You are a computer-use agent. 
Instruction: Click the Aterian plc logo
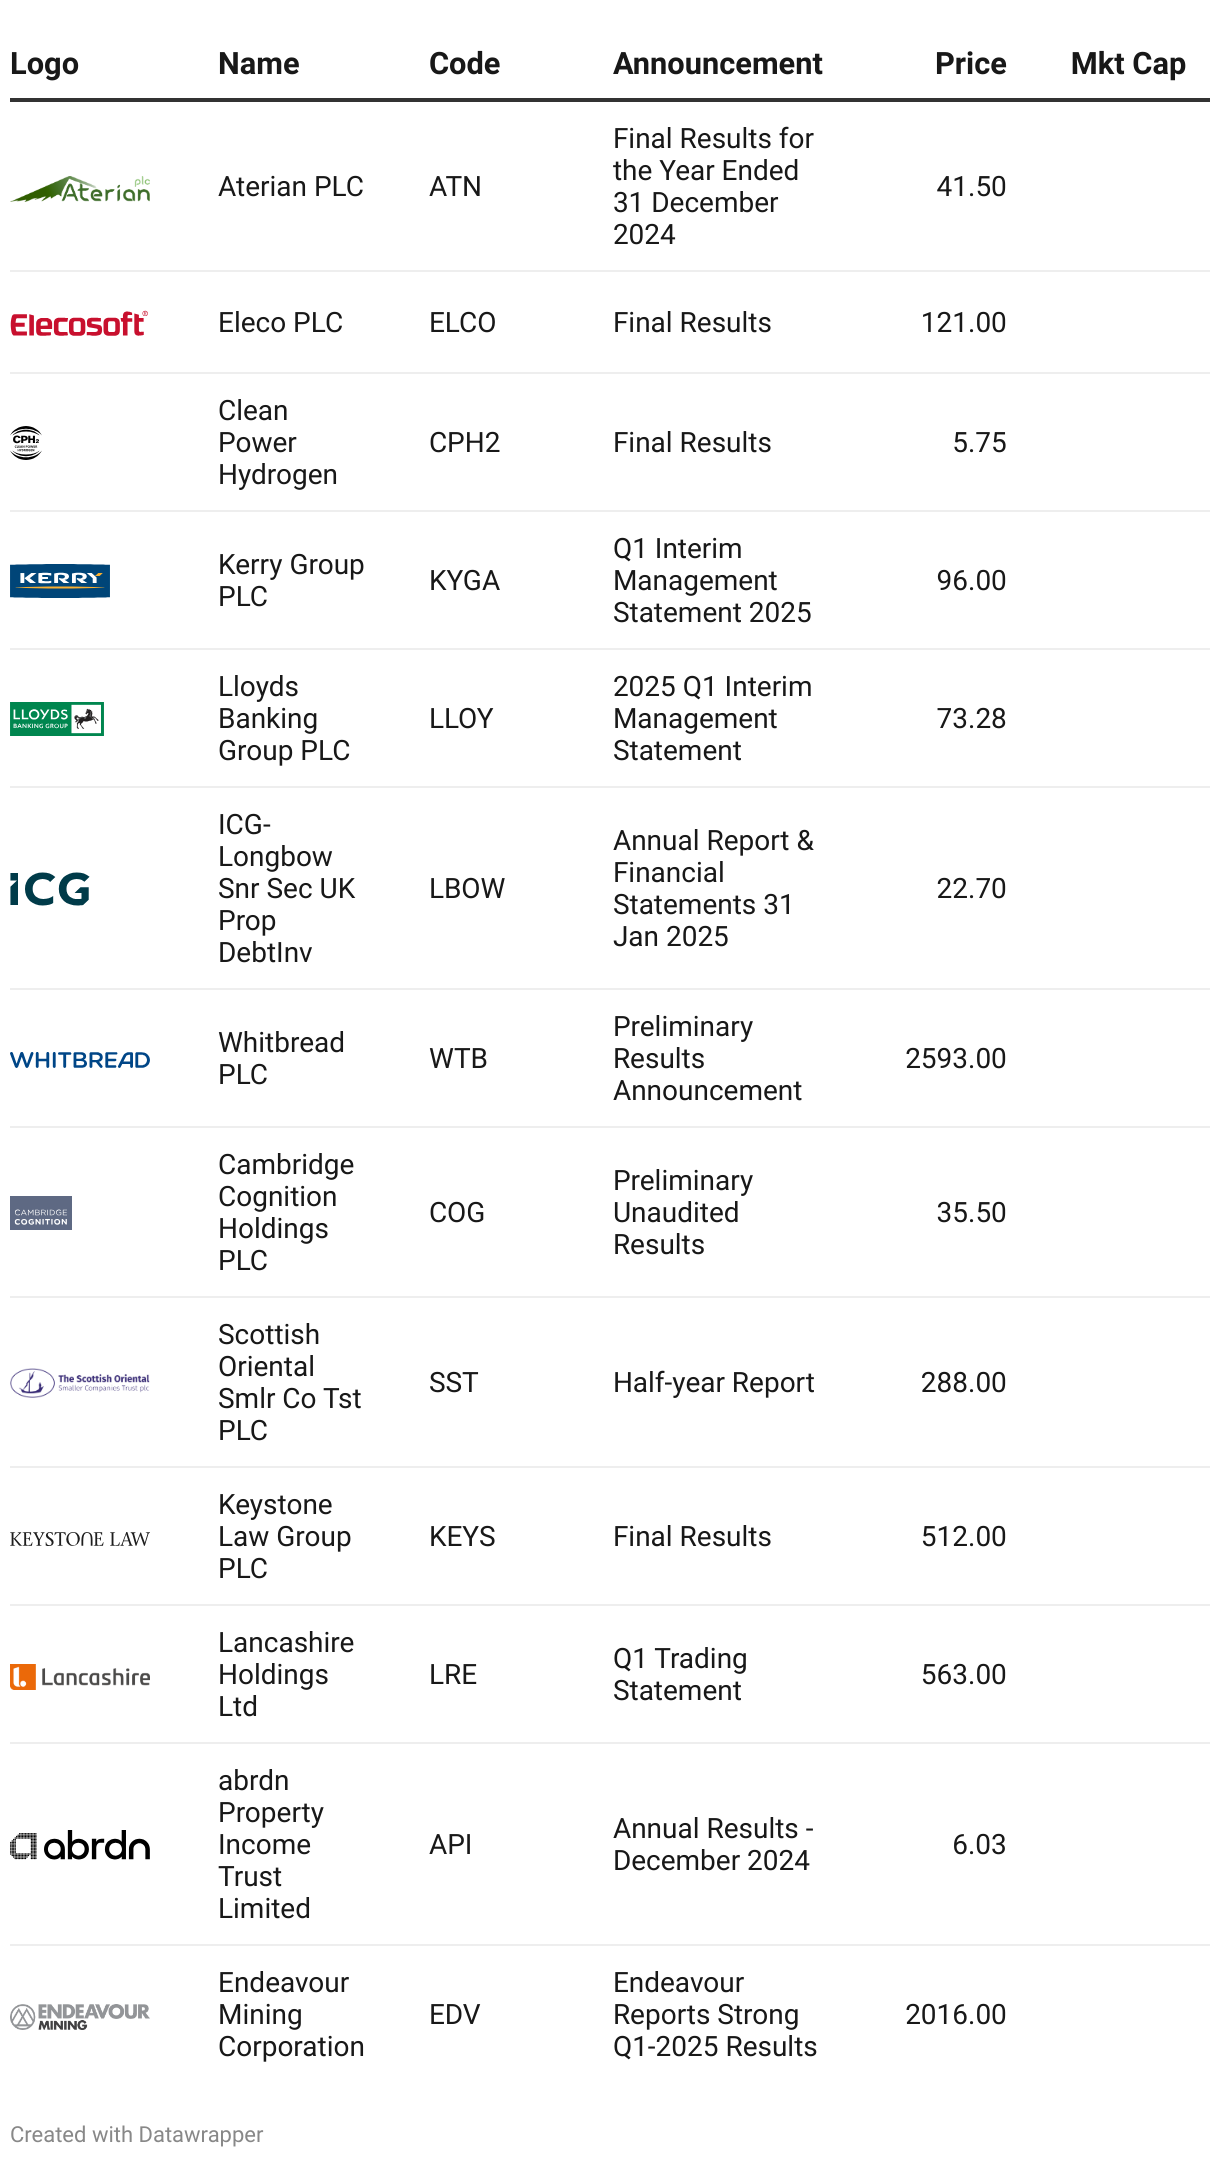pos(80,188)
